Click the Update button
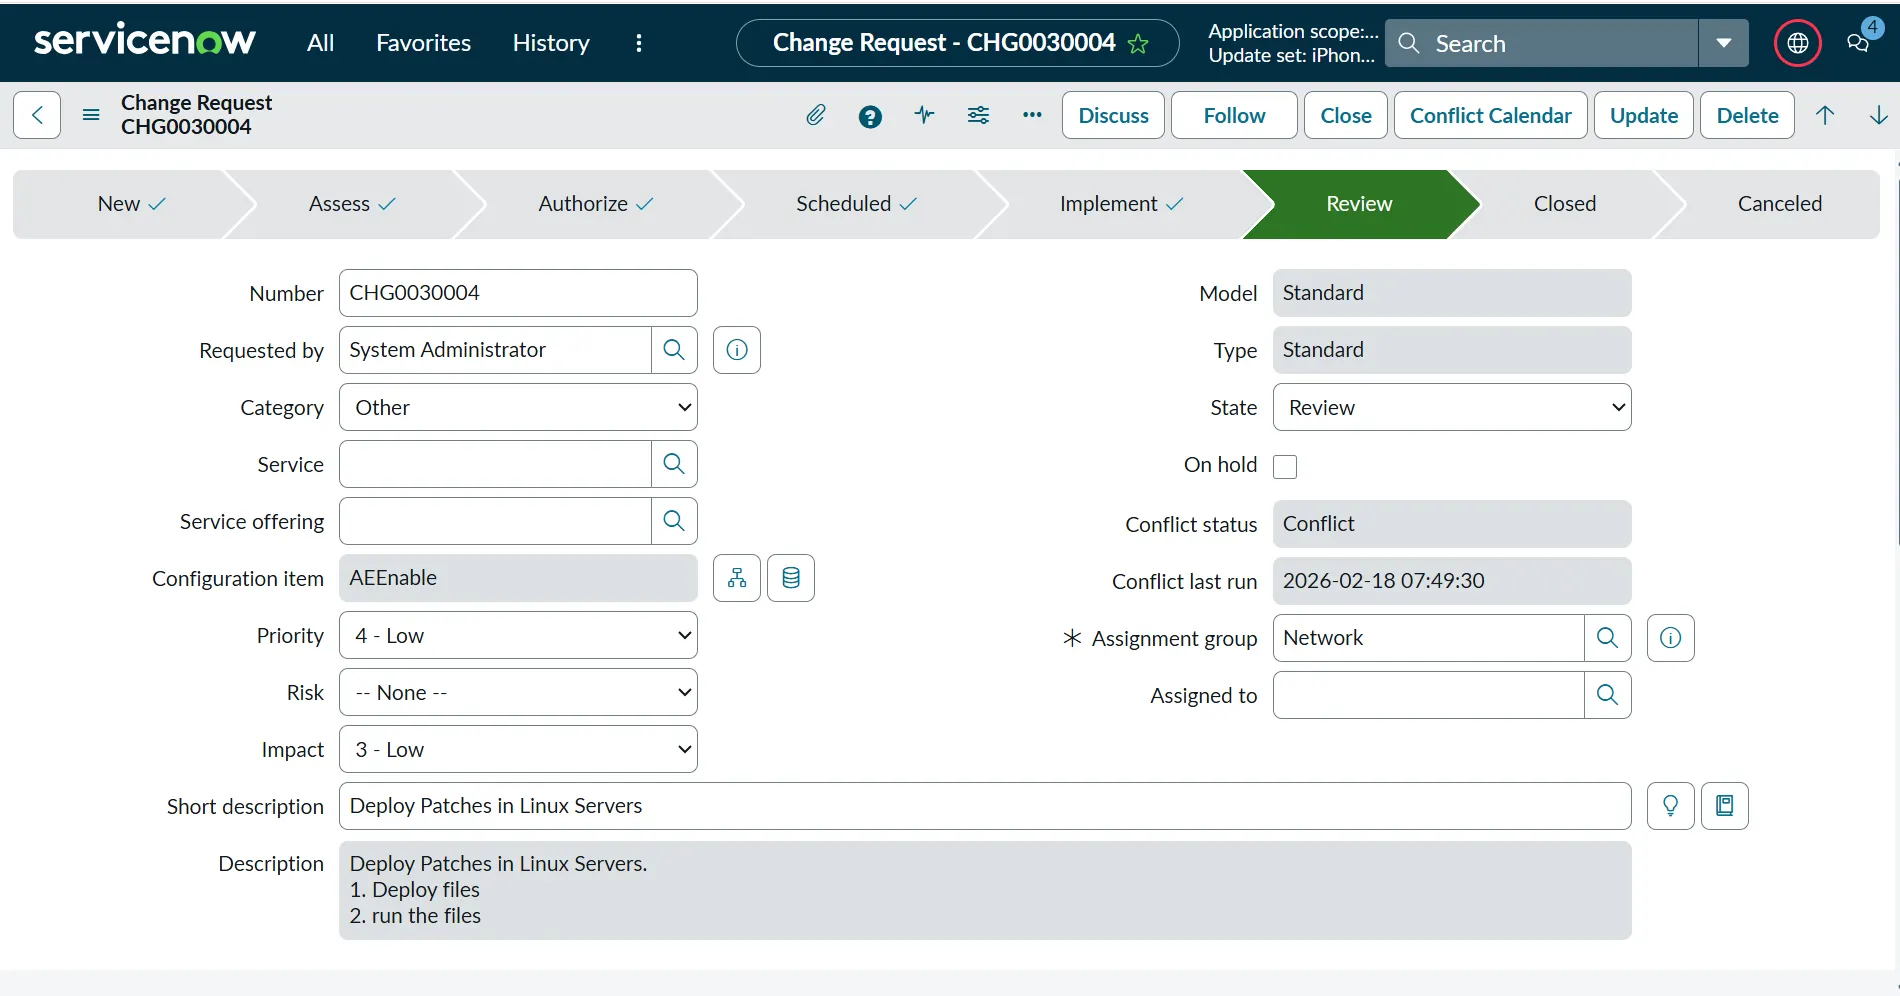Viewport: 1900px width, 996px height. [1643, 116]
